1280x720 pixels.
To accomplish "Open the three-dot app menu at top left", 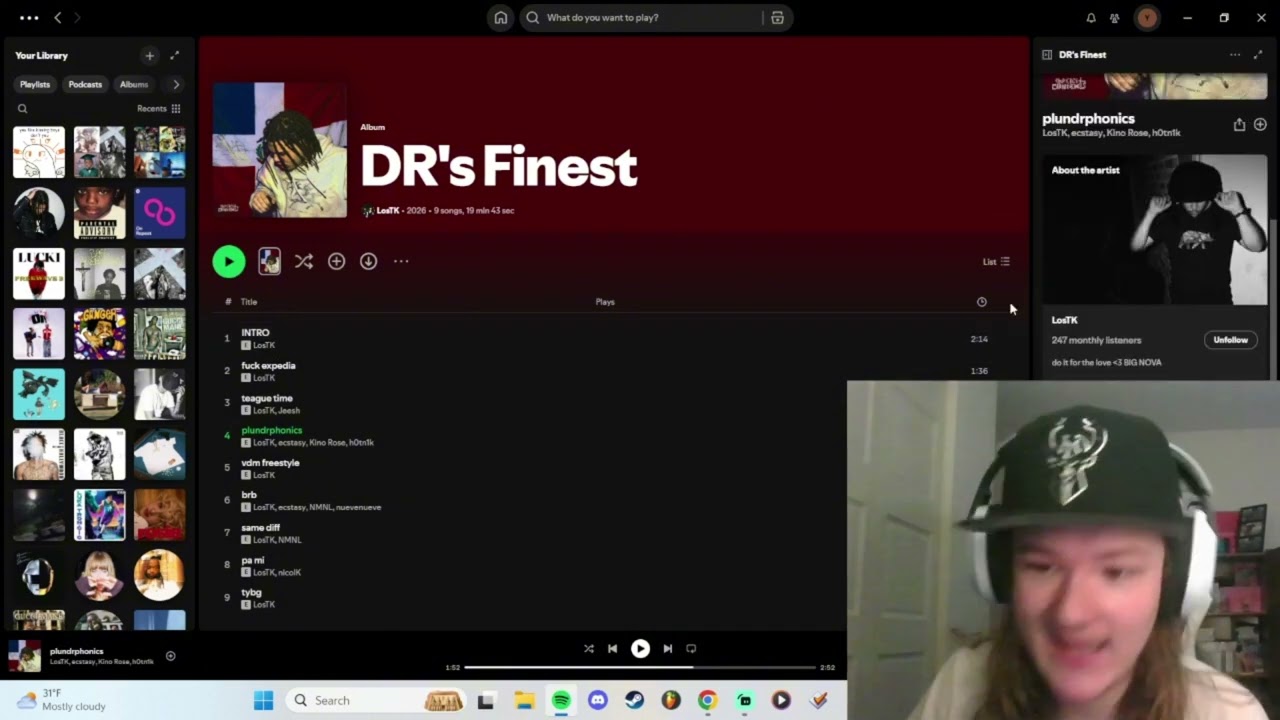I will [x=29, y=17].
